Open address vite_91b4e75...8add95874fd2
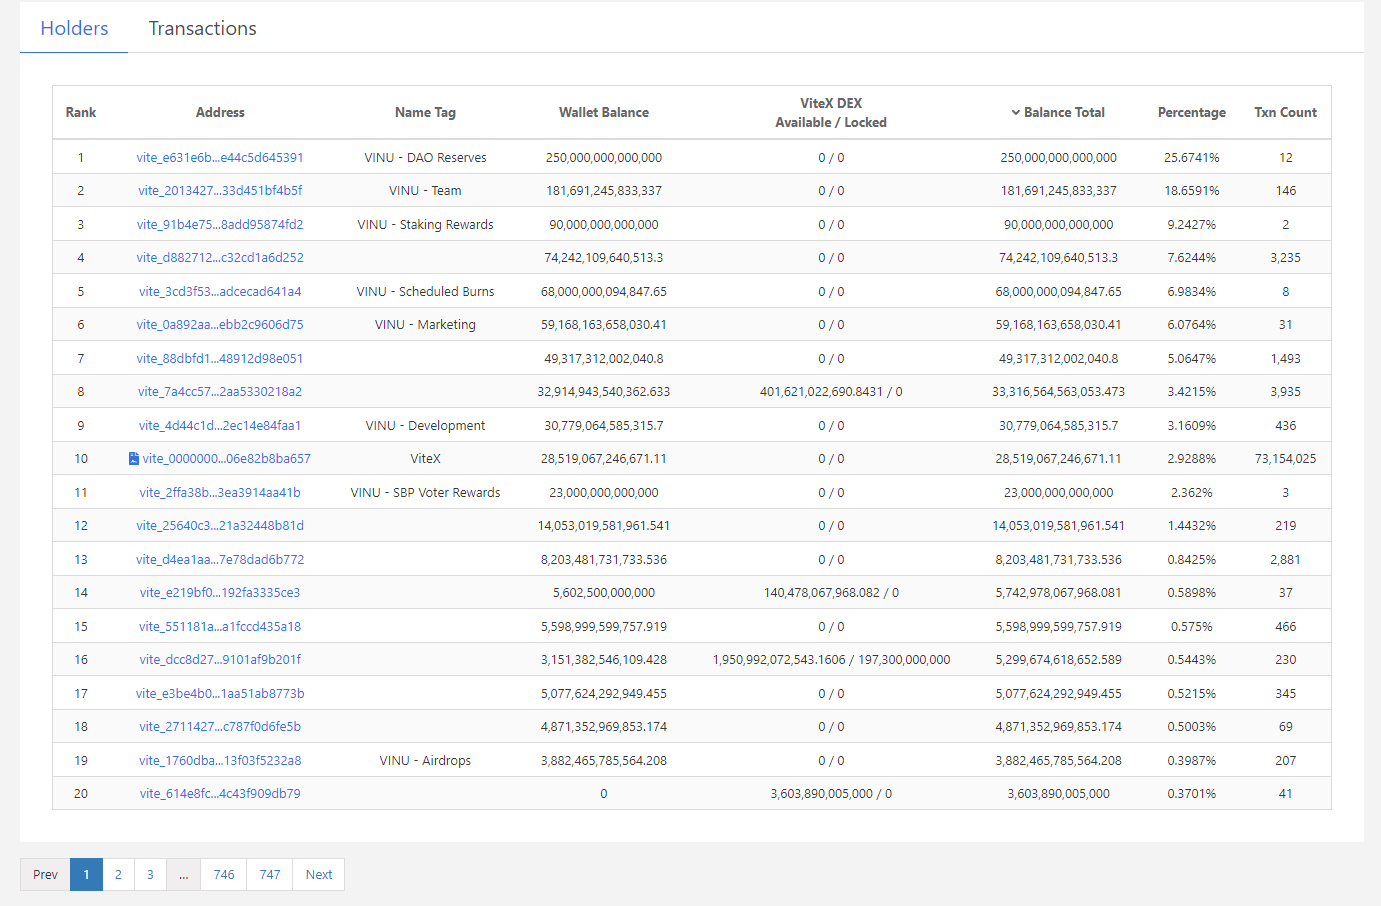Image resolution: width=1381 pixels, height=906 pixels. [x=220, y=225]
